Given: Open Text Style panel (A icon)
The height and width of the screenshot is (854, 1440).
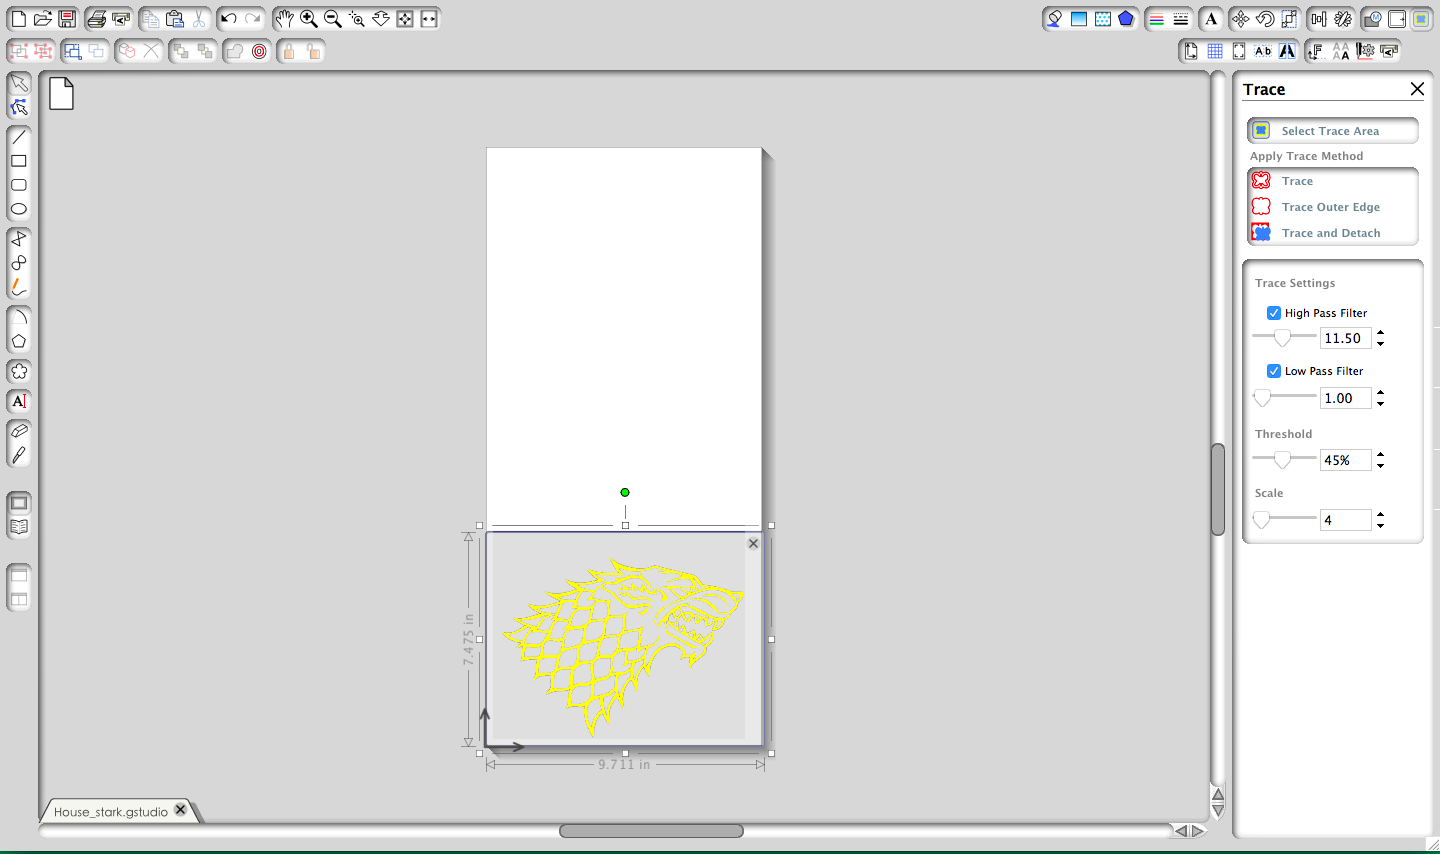Looking at the screenshot, I should pyautogui.click(x=1211, y=19).
